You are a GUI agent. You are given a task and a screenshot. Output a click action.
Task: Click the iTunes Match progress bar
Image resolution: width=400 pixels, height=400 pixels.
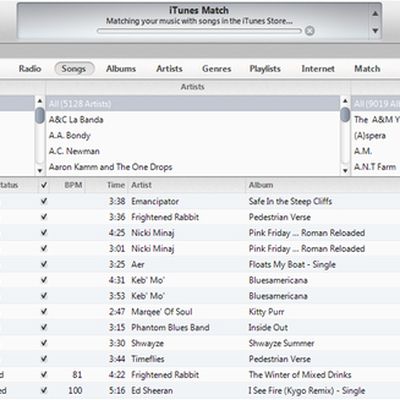pyautogui.click(x=199, y=31)
